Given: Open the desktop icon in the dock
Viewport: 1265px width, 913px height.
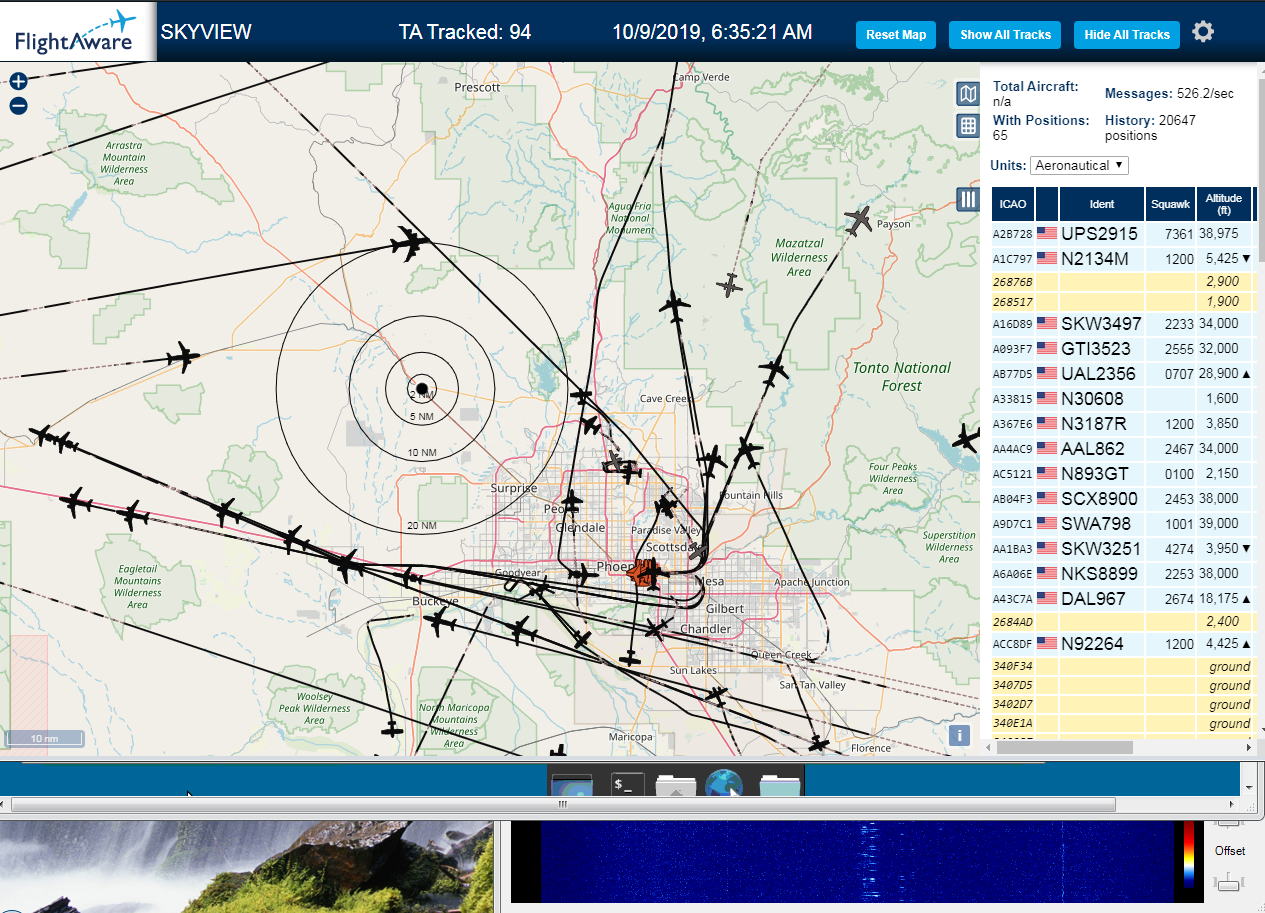Looking at the screenshot, I should [x=572, y=785].
